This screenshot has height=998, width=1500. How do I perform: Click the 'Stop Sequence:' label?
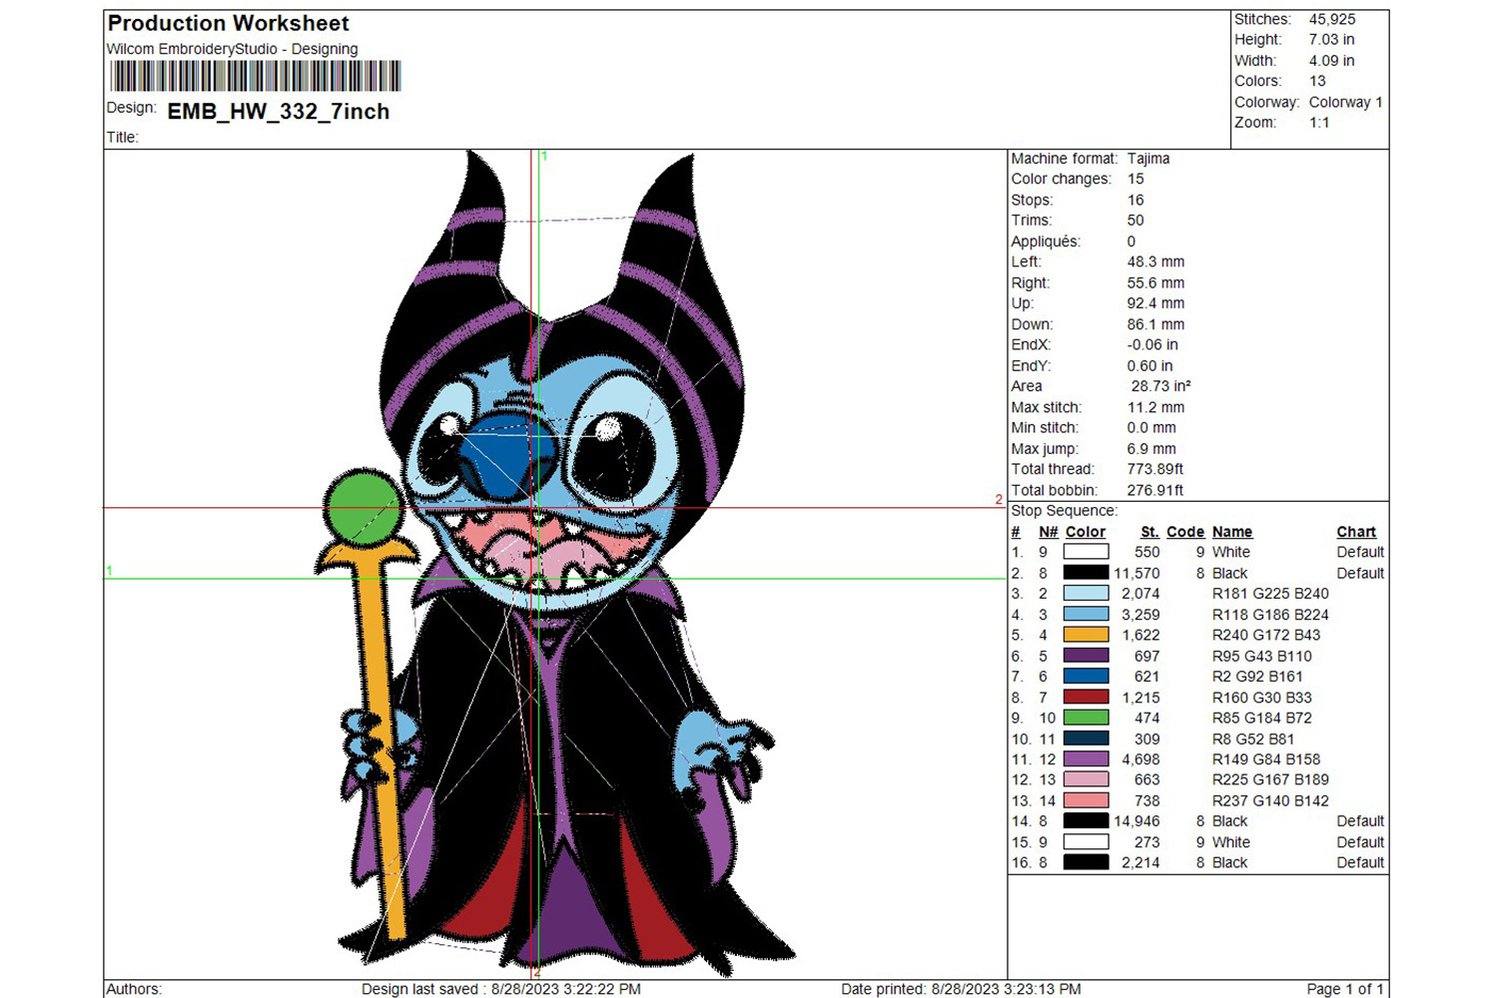pyautogui.click(x=1064, y=510)
